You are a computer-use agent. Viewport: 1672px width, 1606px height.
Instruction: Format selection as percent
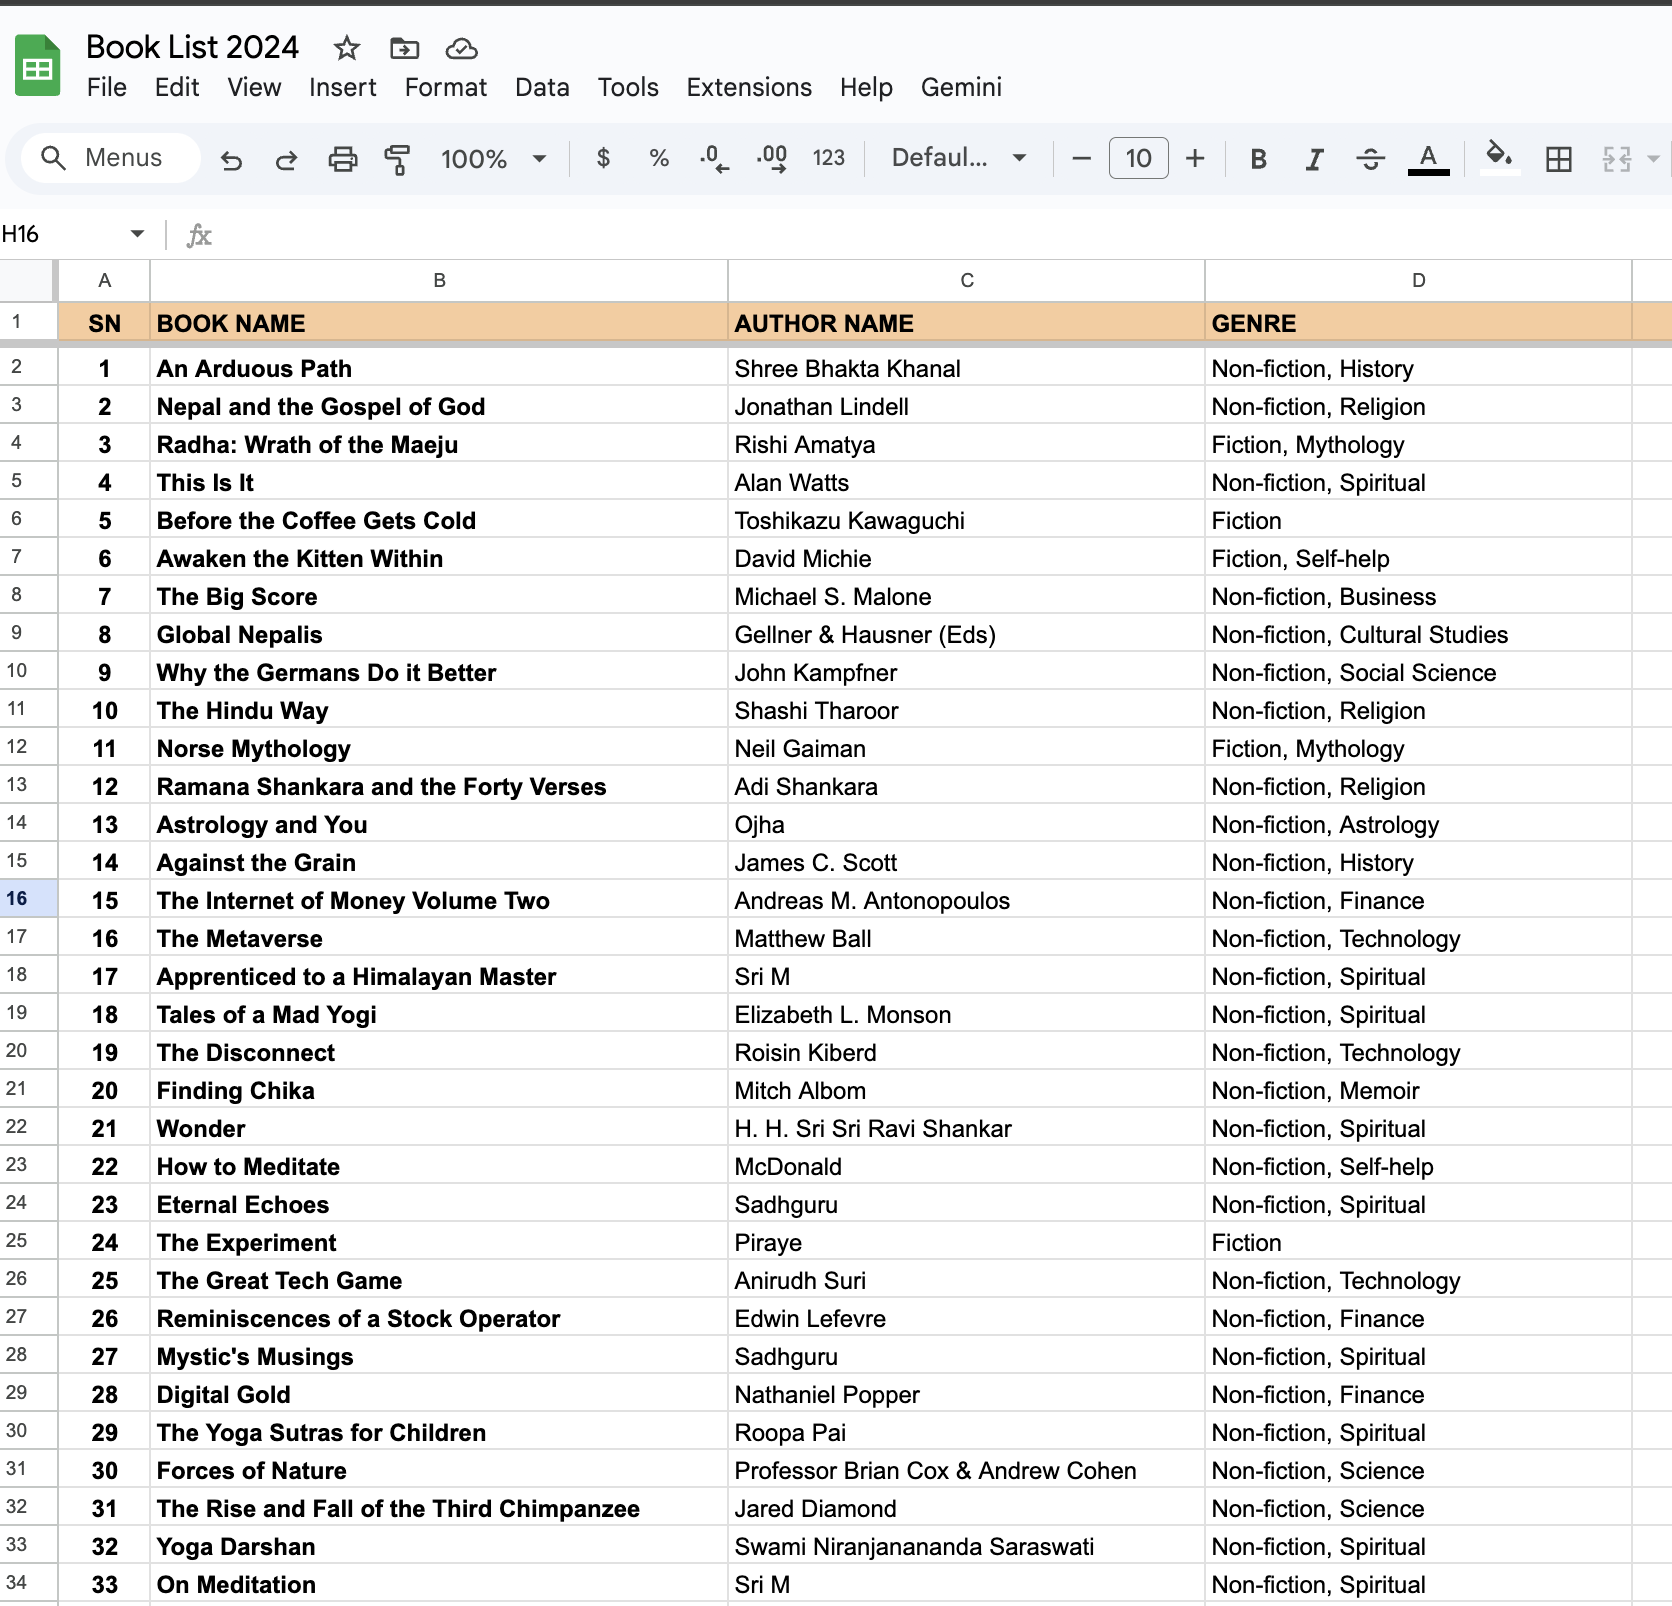tap(659, 158)
